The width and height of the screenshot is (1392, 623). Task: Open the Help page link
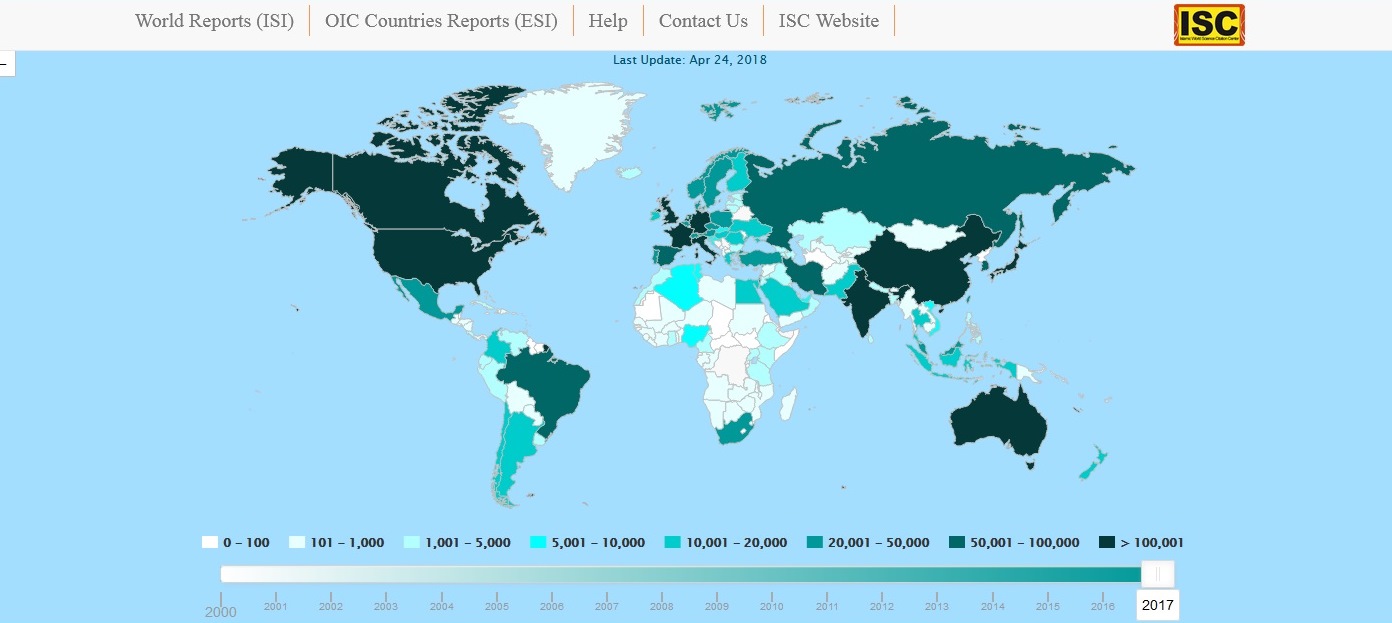608,21
